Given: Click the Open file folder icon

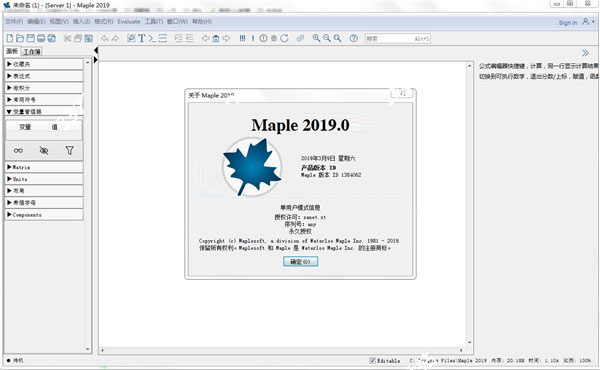Looking at the screenshot, I should click(x=20, y=38).
